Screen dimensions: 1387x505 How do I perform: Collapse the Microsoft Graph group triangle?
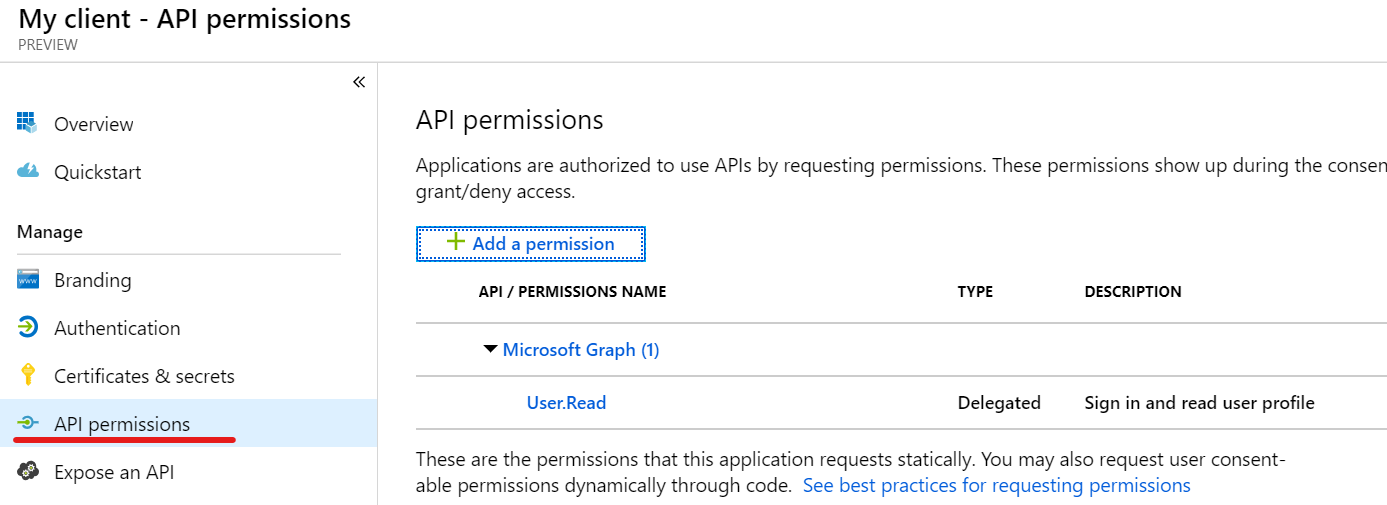(490, 349)
